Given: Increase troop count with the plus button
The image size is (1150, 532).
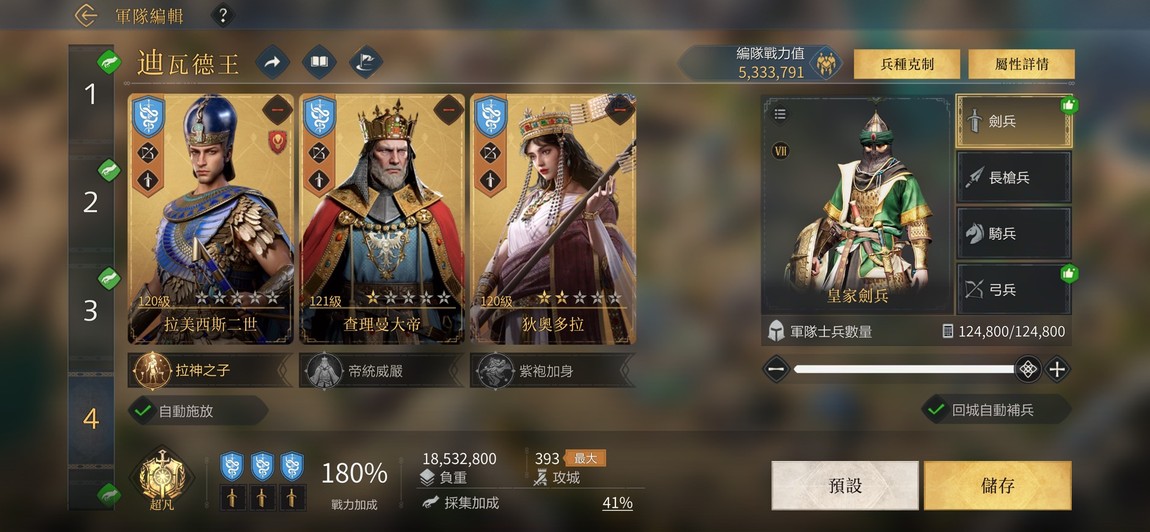Looking at the screenshot, I should [x=1057, y=369].
